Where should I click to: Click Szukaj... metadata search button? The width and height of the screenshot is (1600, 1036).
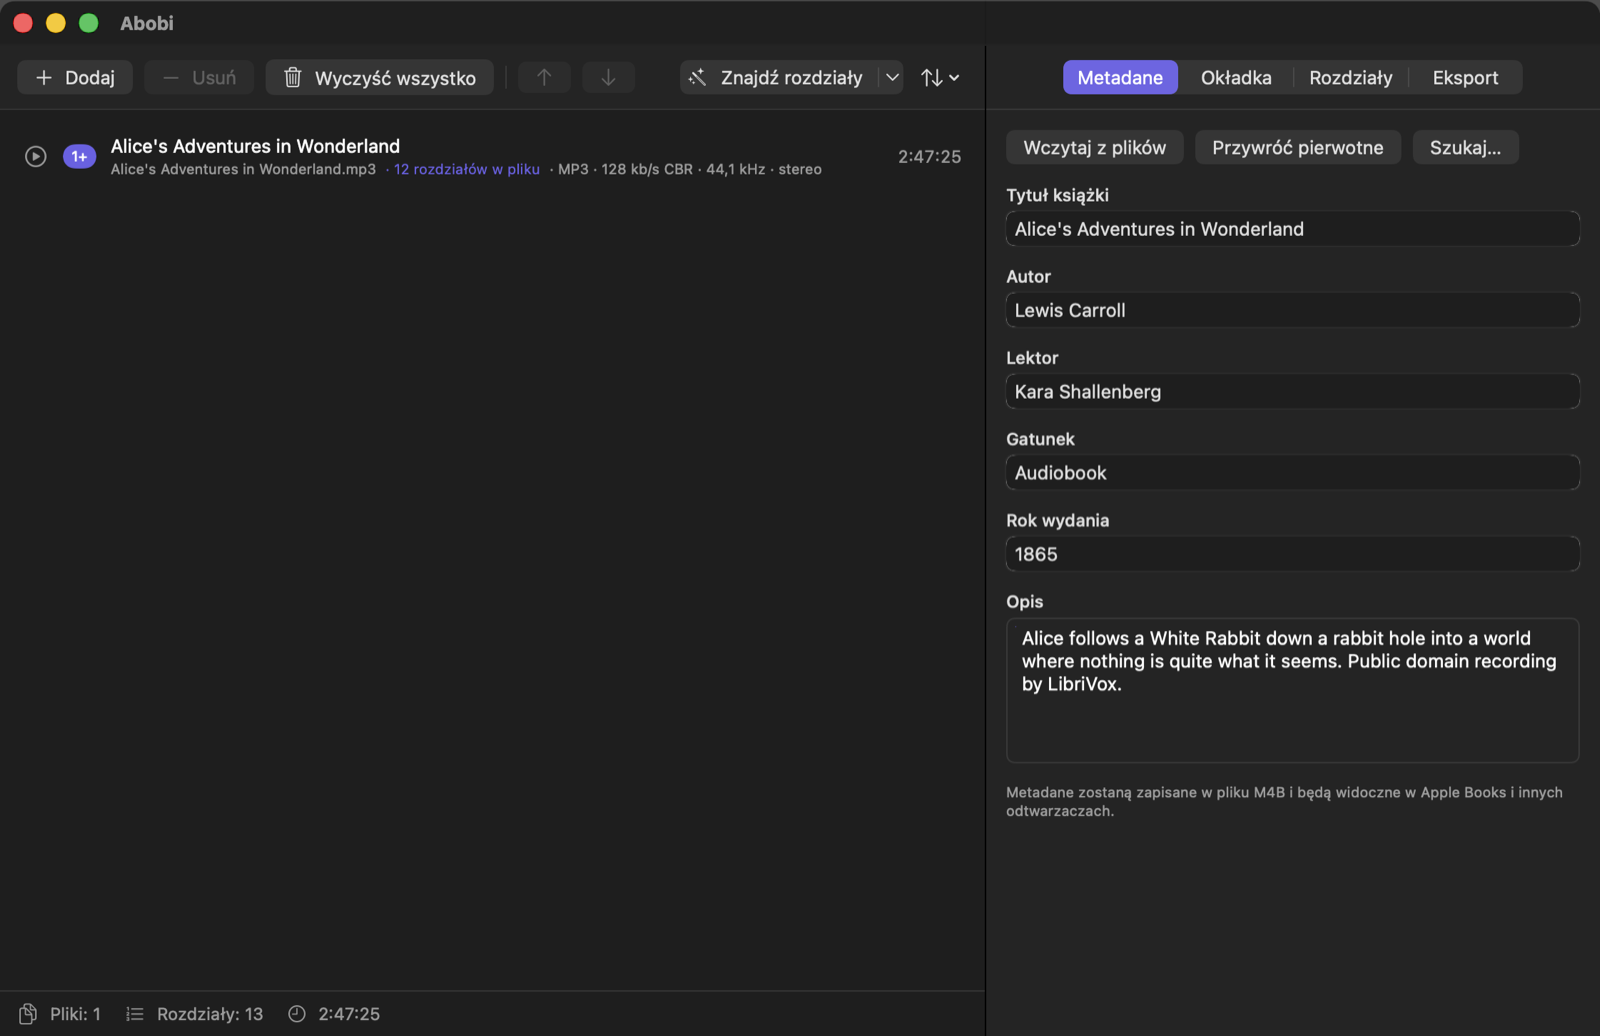point(1465,148)
